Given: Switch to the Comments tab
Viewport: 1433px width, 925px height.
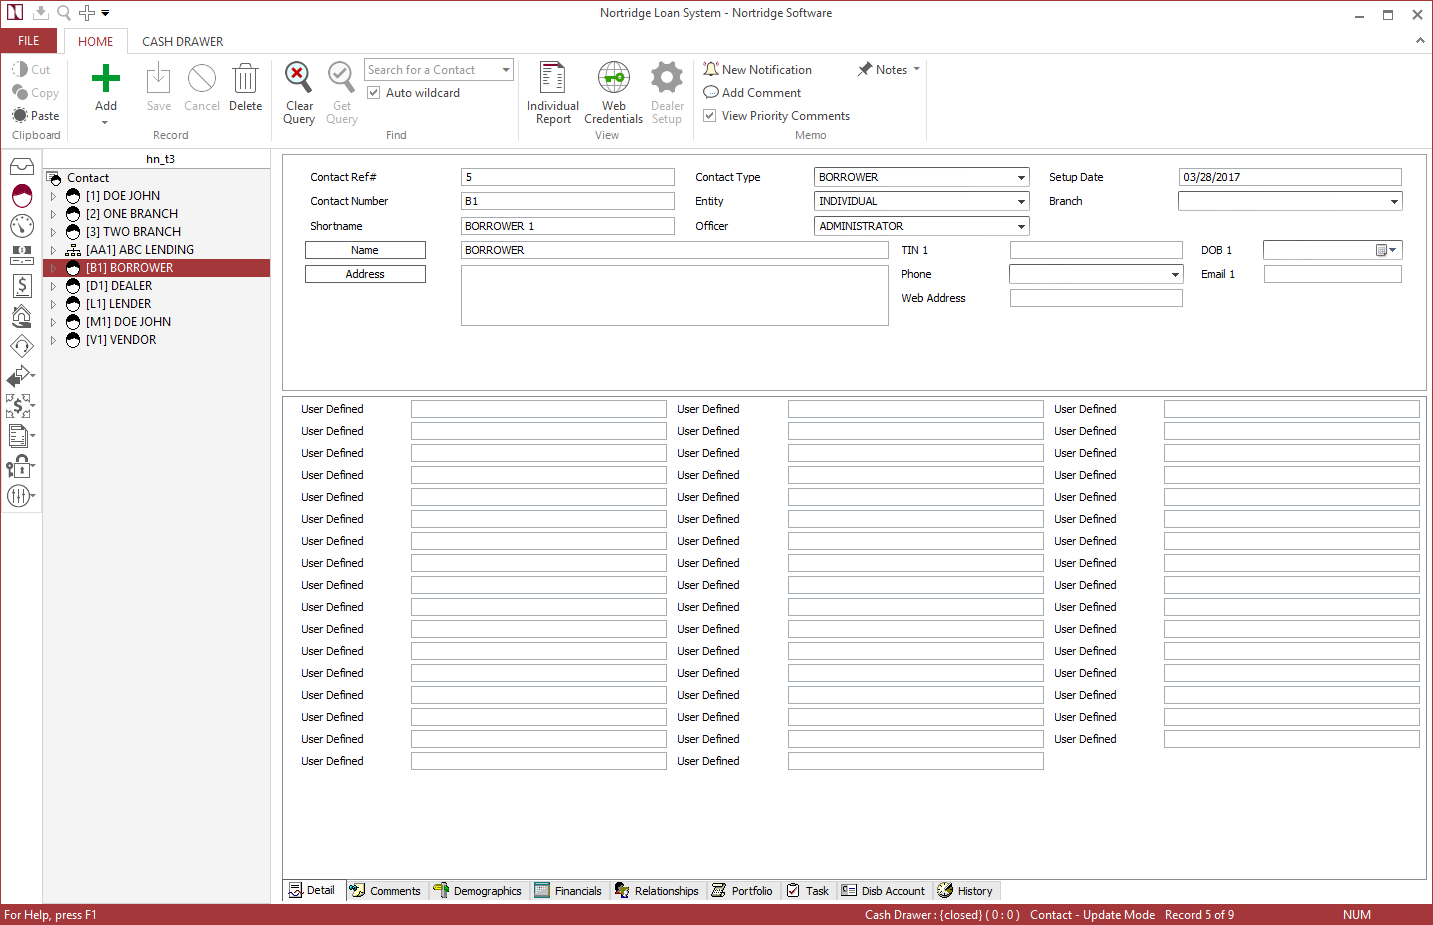Looking at the screenshot, I should click(x=386, y=890).
